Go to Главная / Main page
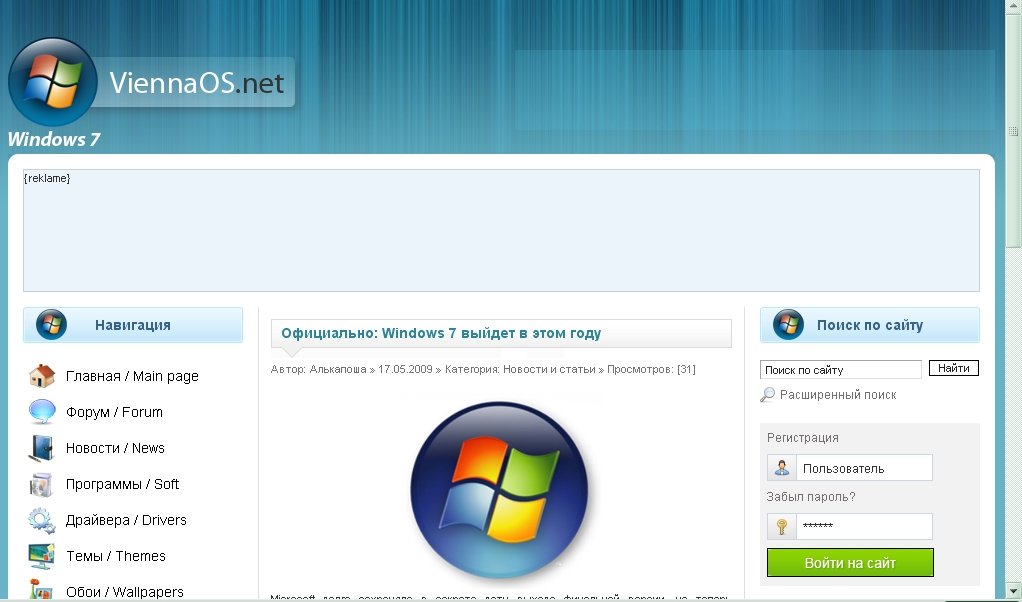This screenshot has height=602, width=1022. click(x=132, y=376)
